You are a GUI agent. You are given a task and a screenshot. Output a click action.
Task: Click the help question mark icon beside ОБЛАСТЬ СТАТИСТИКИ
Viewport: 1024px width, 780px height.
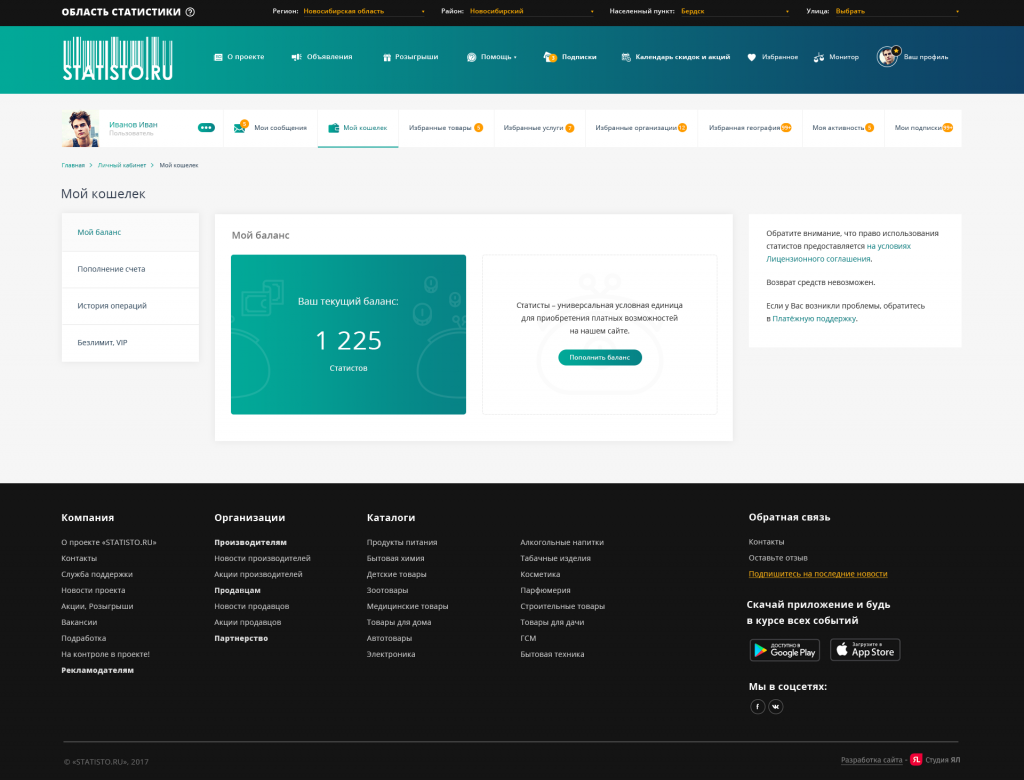pyautogui.click(x=190, y=12)
